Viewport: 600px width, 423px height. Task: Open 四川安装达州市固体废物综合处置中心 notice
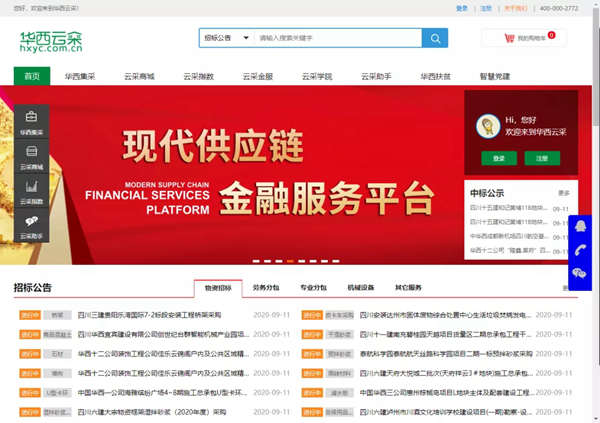pos(445,315)
